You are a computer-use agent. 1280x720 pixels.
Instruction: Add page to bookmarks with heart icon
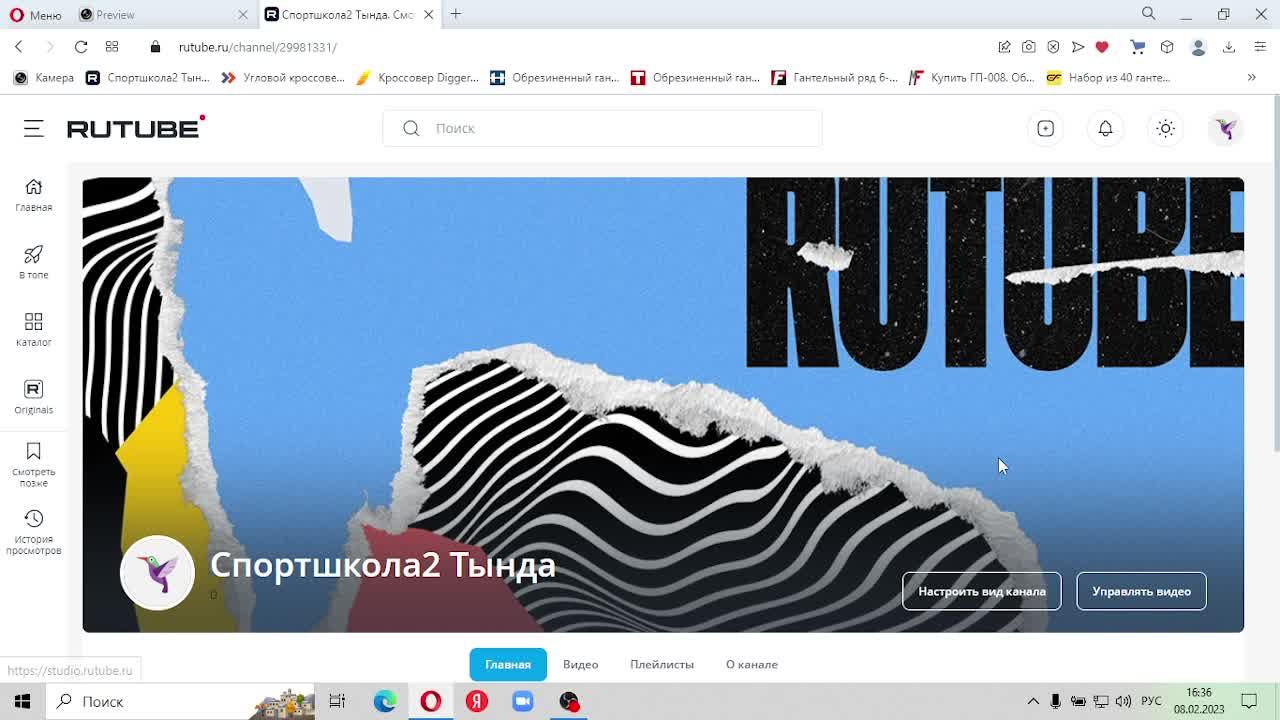click(1102, 47)
